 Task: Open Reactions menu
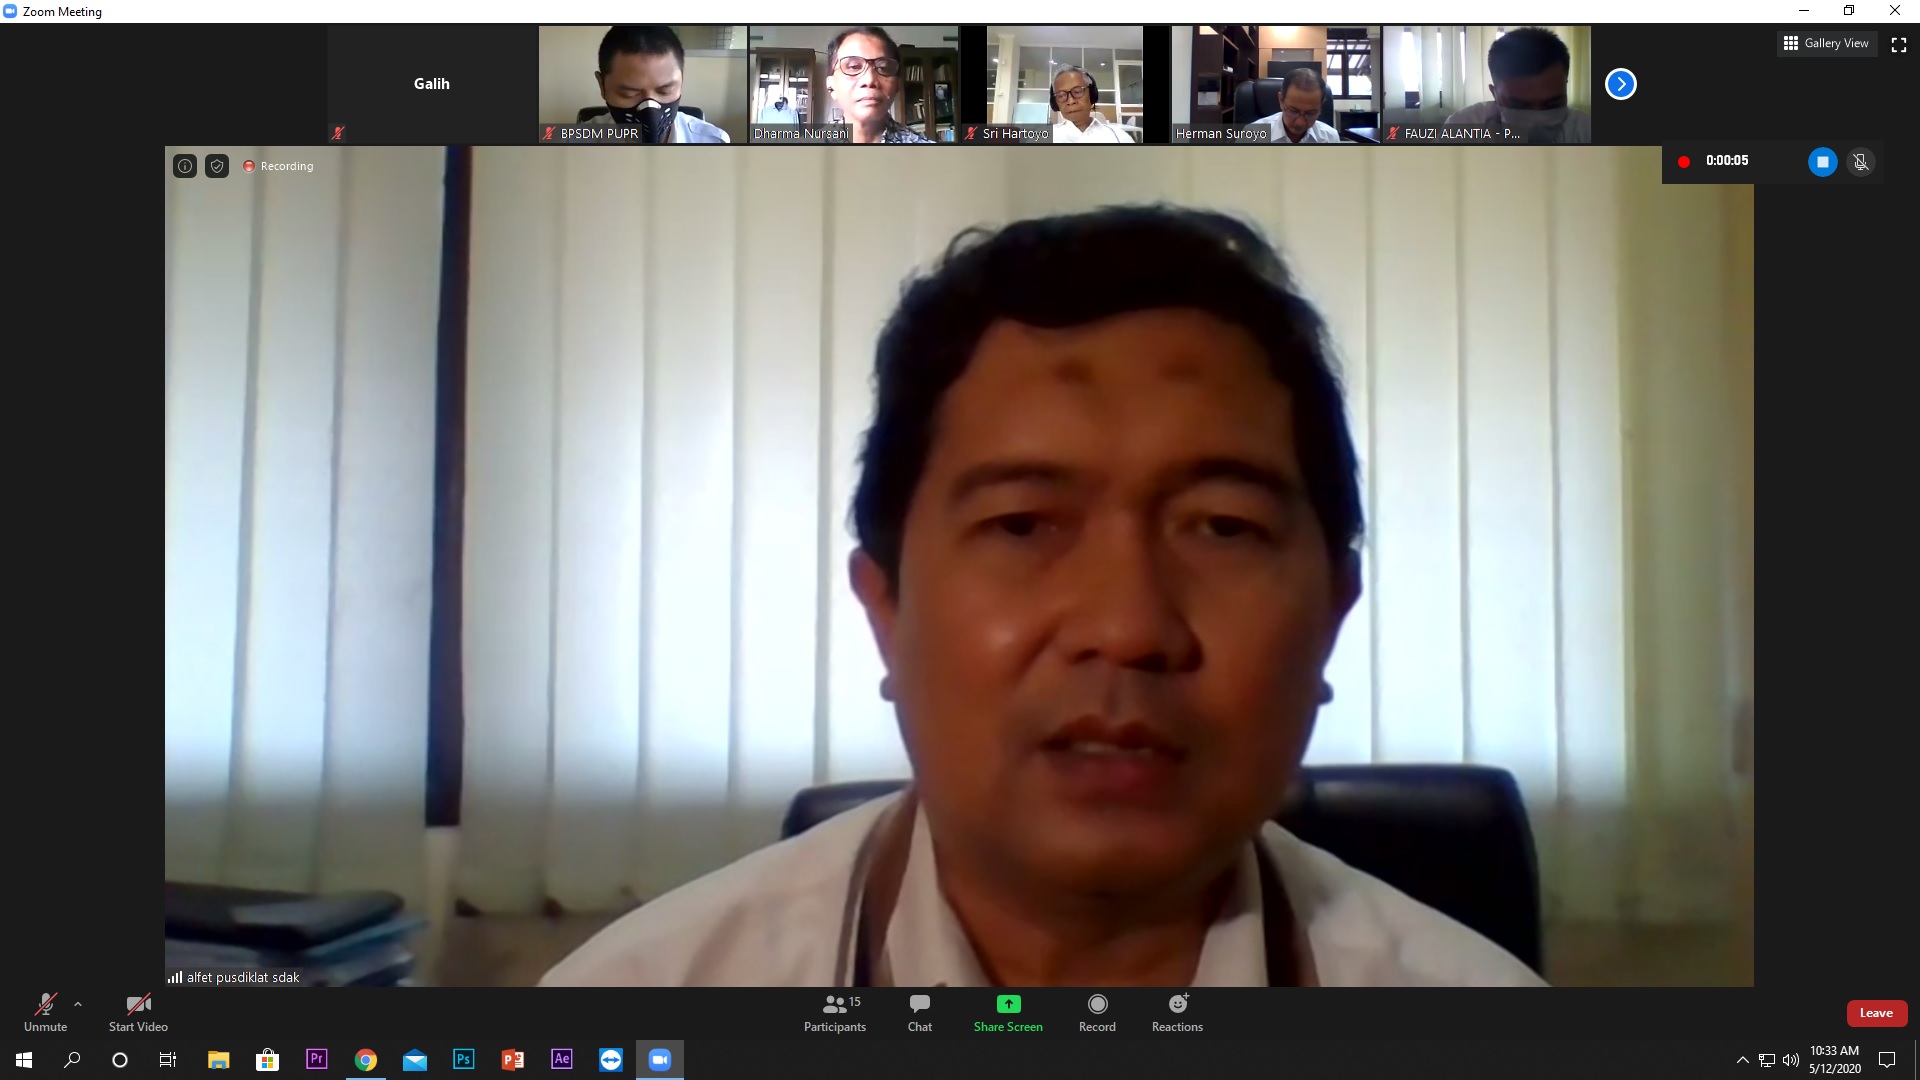(x=1177, y=1012)
